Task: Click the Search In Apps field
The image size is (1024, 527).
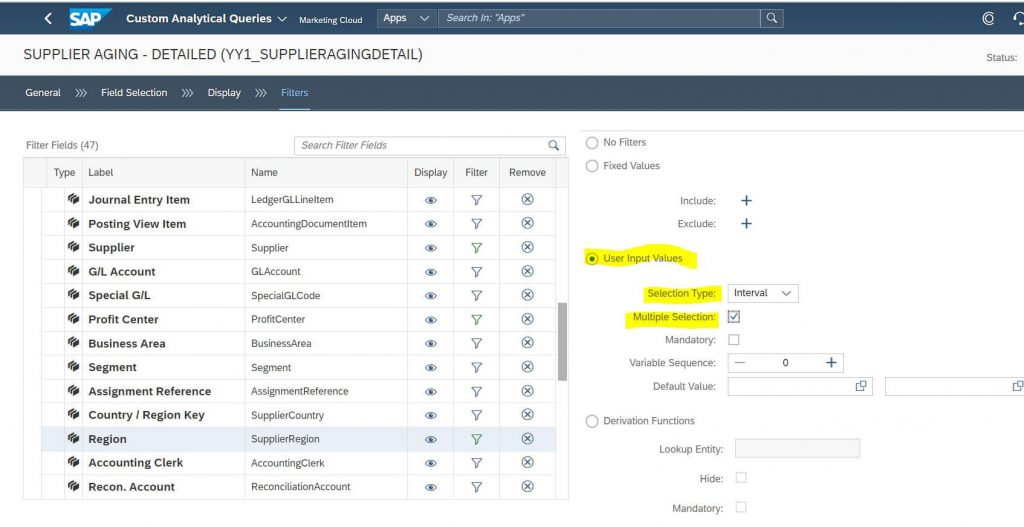Action: (x=599, y=18)
